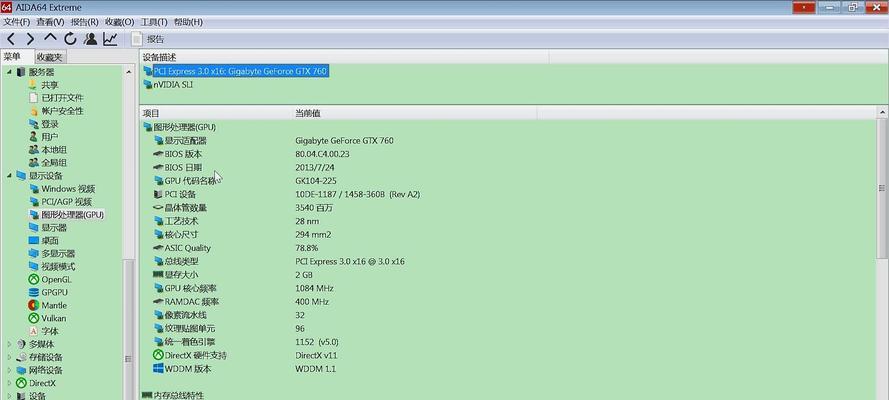Click the 报告 report button
This screenshot has width=889, height=400.
(148, 39)
